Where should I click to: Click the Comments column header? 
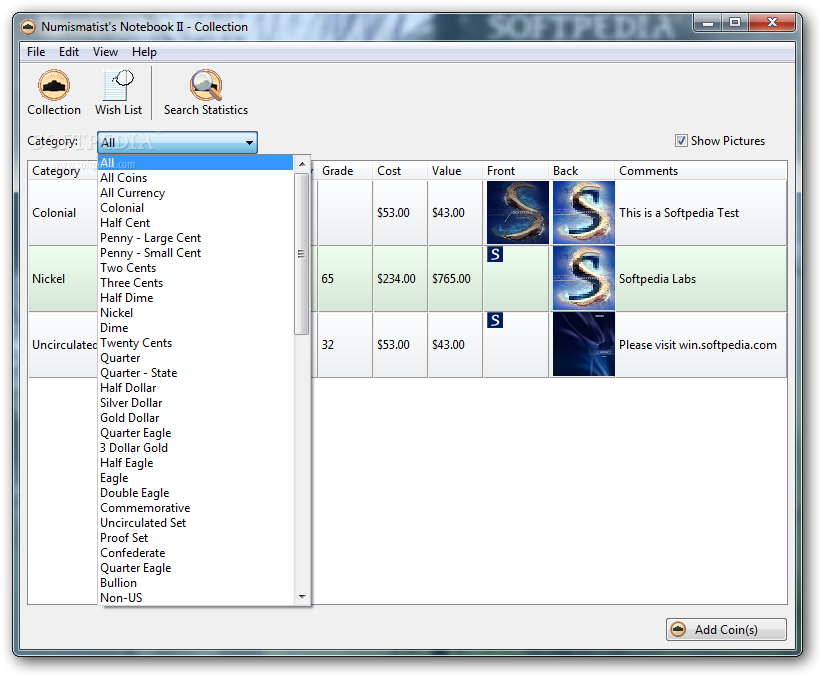pyautogui.click(x=701, y=171)
